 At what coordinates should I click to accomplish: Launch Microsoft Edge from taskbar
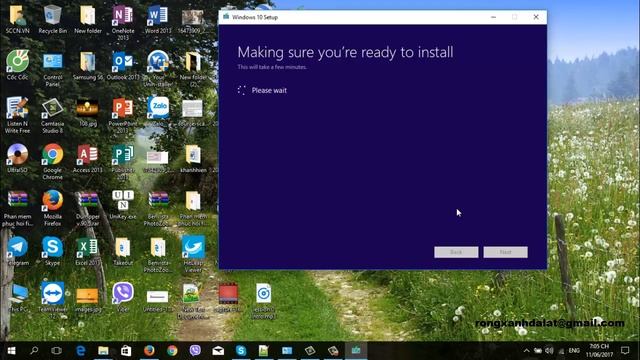coord(80,351)
